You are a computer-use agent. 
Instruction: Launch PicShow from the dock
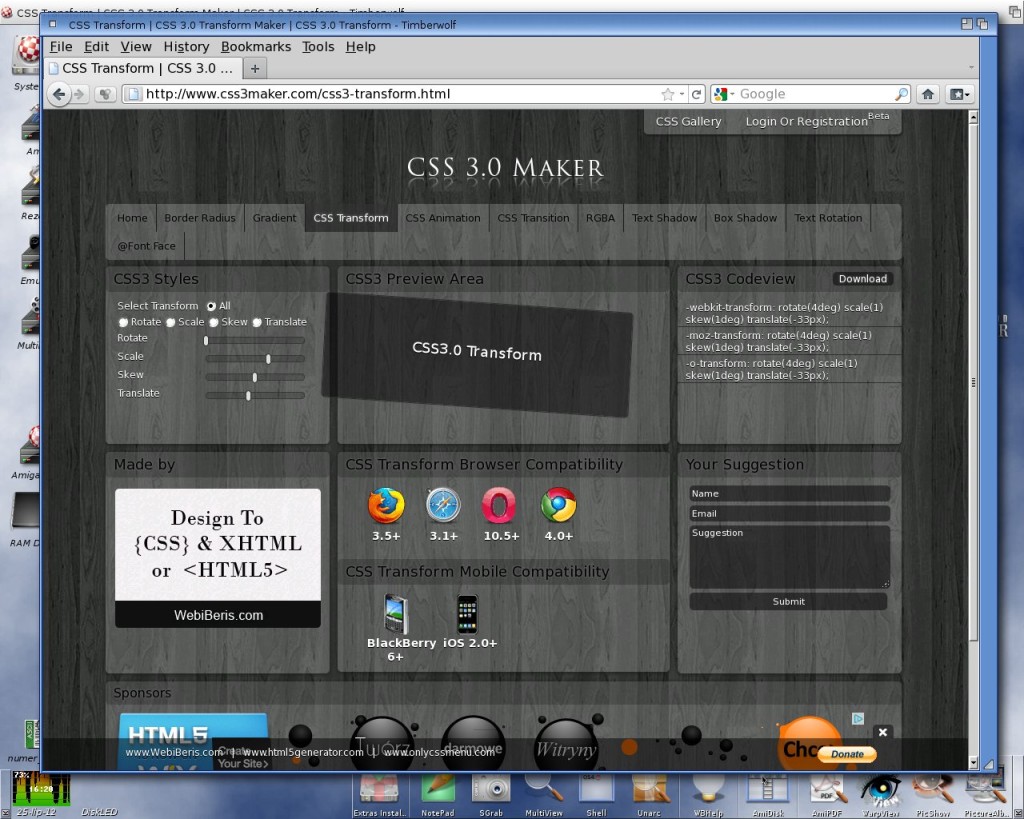point(933,793)
